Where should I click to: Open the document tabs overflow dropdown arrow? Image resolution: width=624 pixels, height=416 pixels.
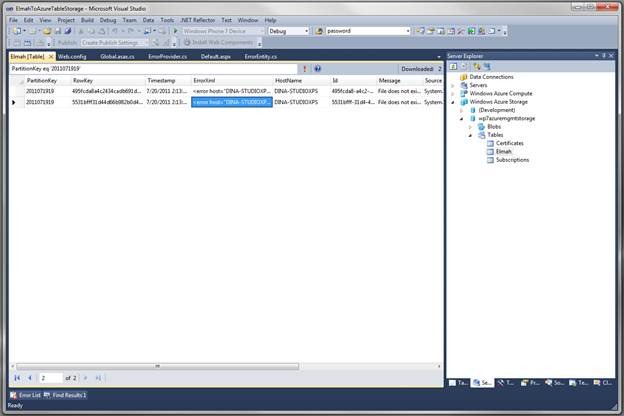point(439,57)
